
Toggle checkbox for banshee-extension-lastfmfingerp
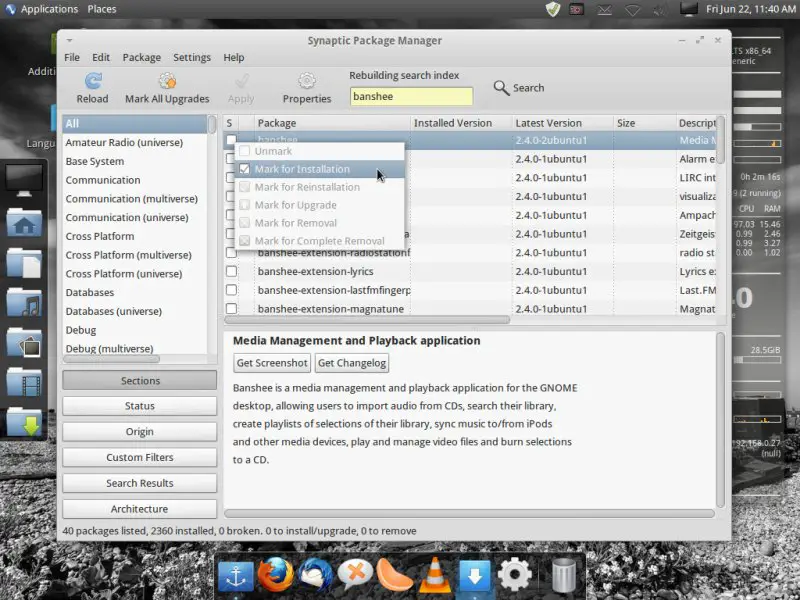click(x=232, y=290)
